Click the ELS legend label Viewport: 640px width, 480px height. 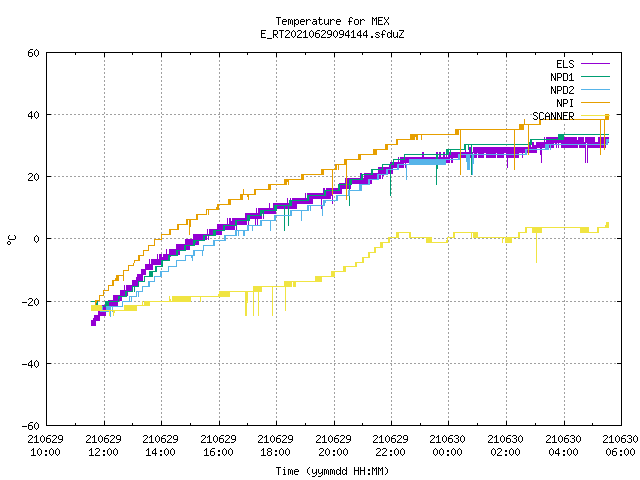tap(565, 64)
